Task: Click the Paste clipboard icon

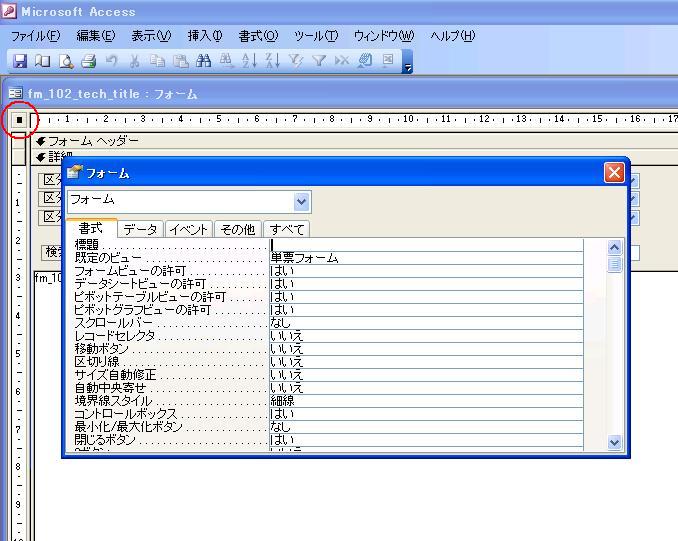Action: [x=180, y=61]
